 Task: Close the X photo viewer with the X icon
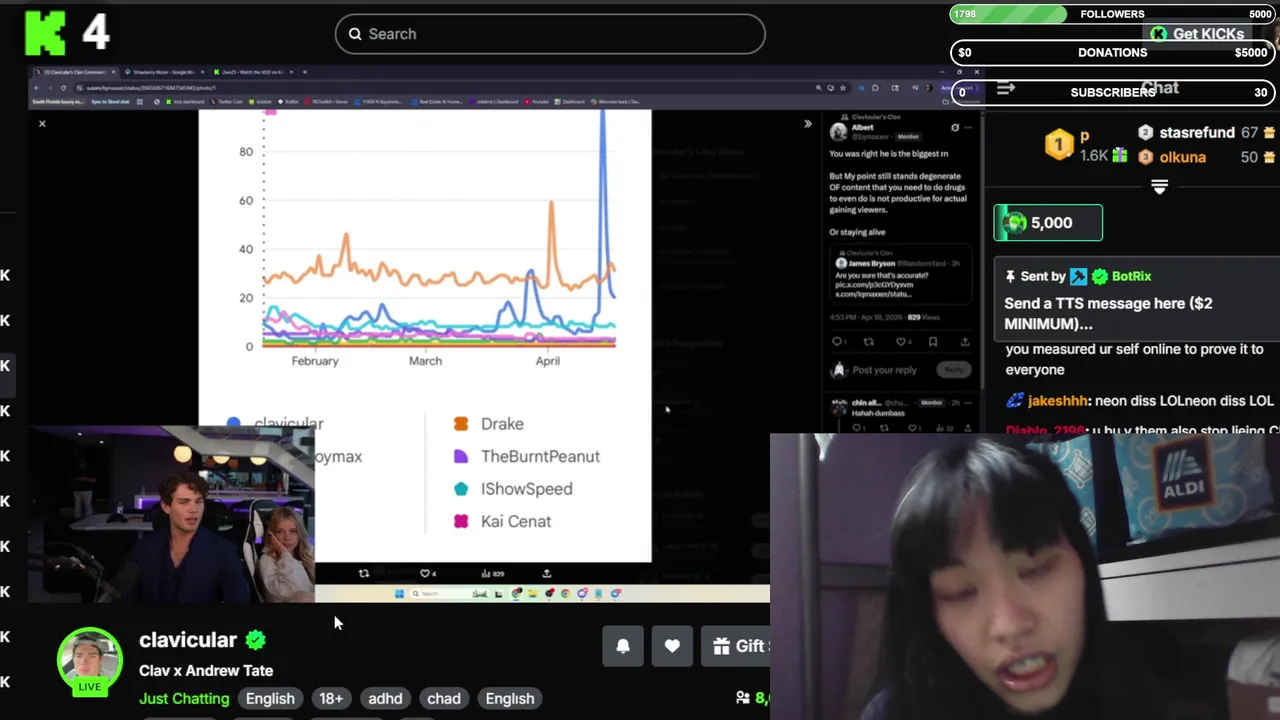tap(42, 123)
